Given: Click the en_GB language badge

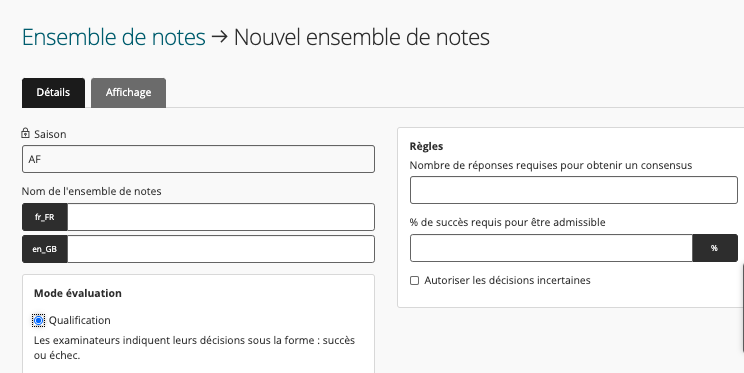Looking at the screenshot, I should coord(45,249).
